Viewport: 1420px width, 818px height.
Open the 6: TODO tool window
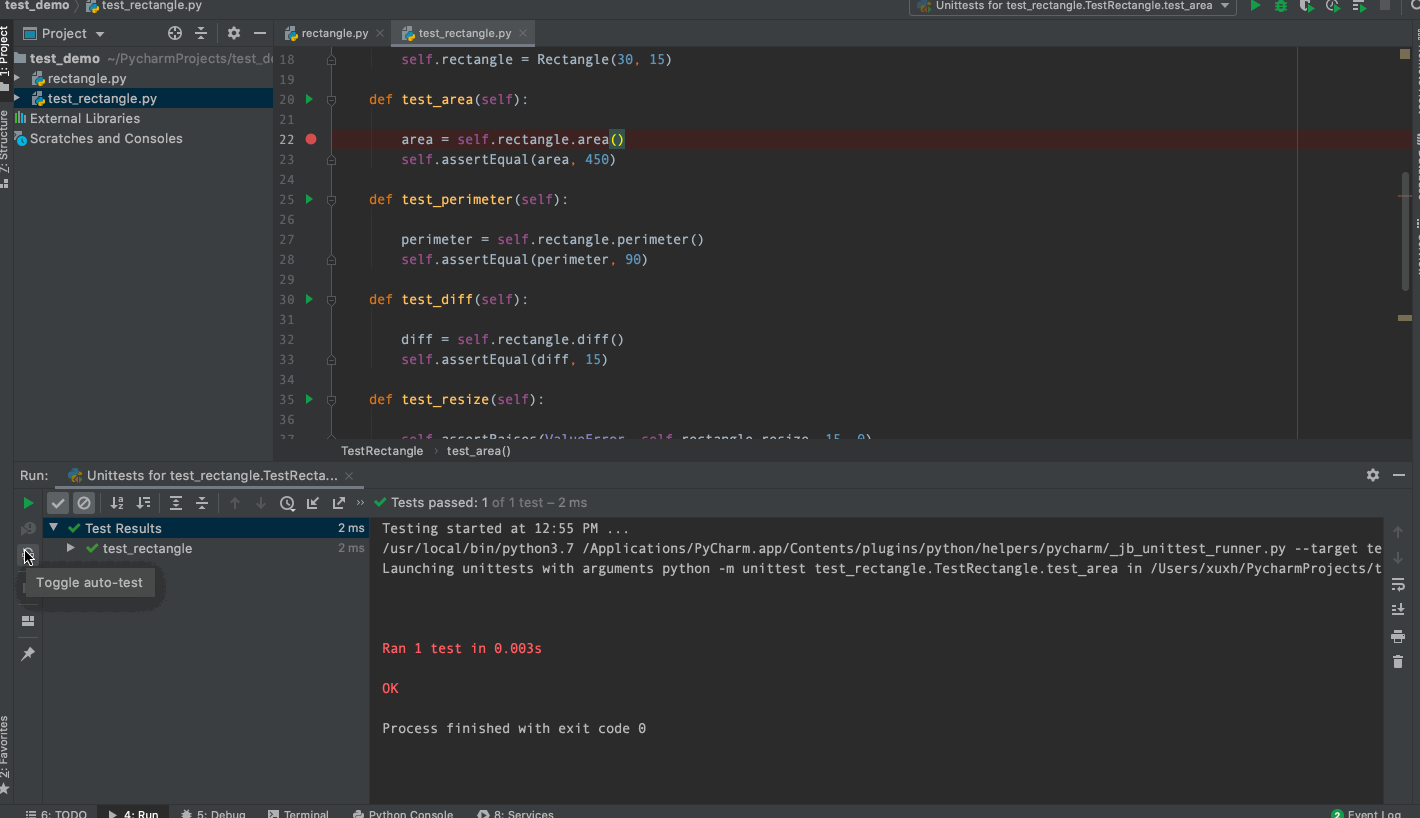56,813
